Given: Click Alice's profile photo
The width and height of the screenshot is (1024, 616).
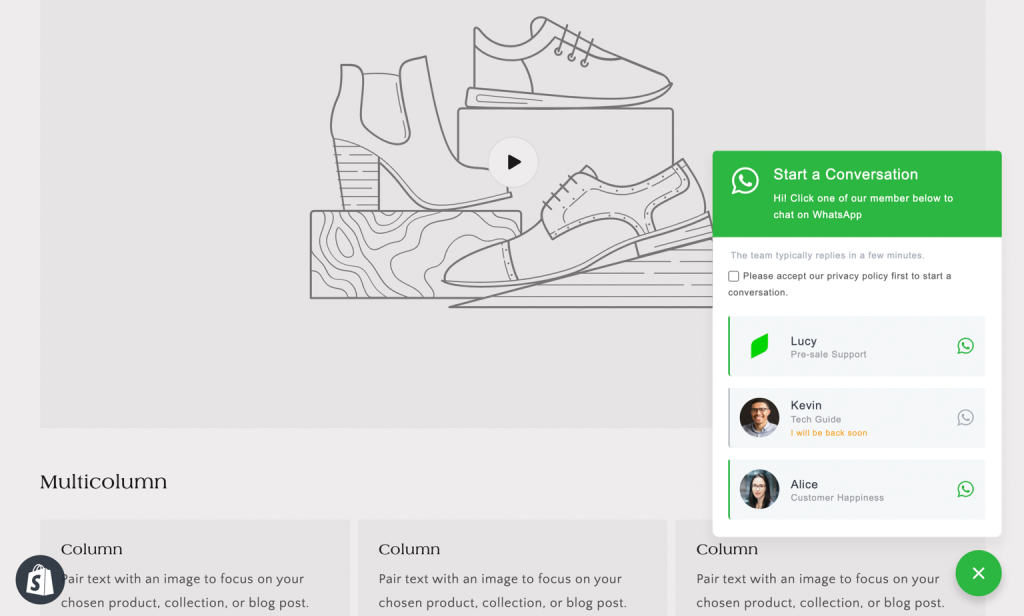Looking at the screenshot, I should click(759, 490).
